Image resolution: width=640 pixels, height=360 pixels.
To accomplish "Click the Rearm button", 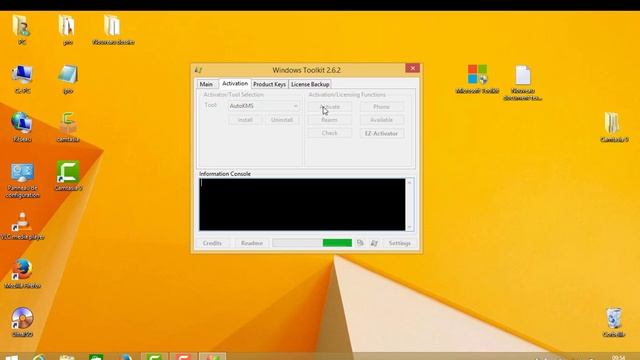I will [x=329, y=120].
